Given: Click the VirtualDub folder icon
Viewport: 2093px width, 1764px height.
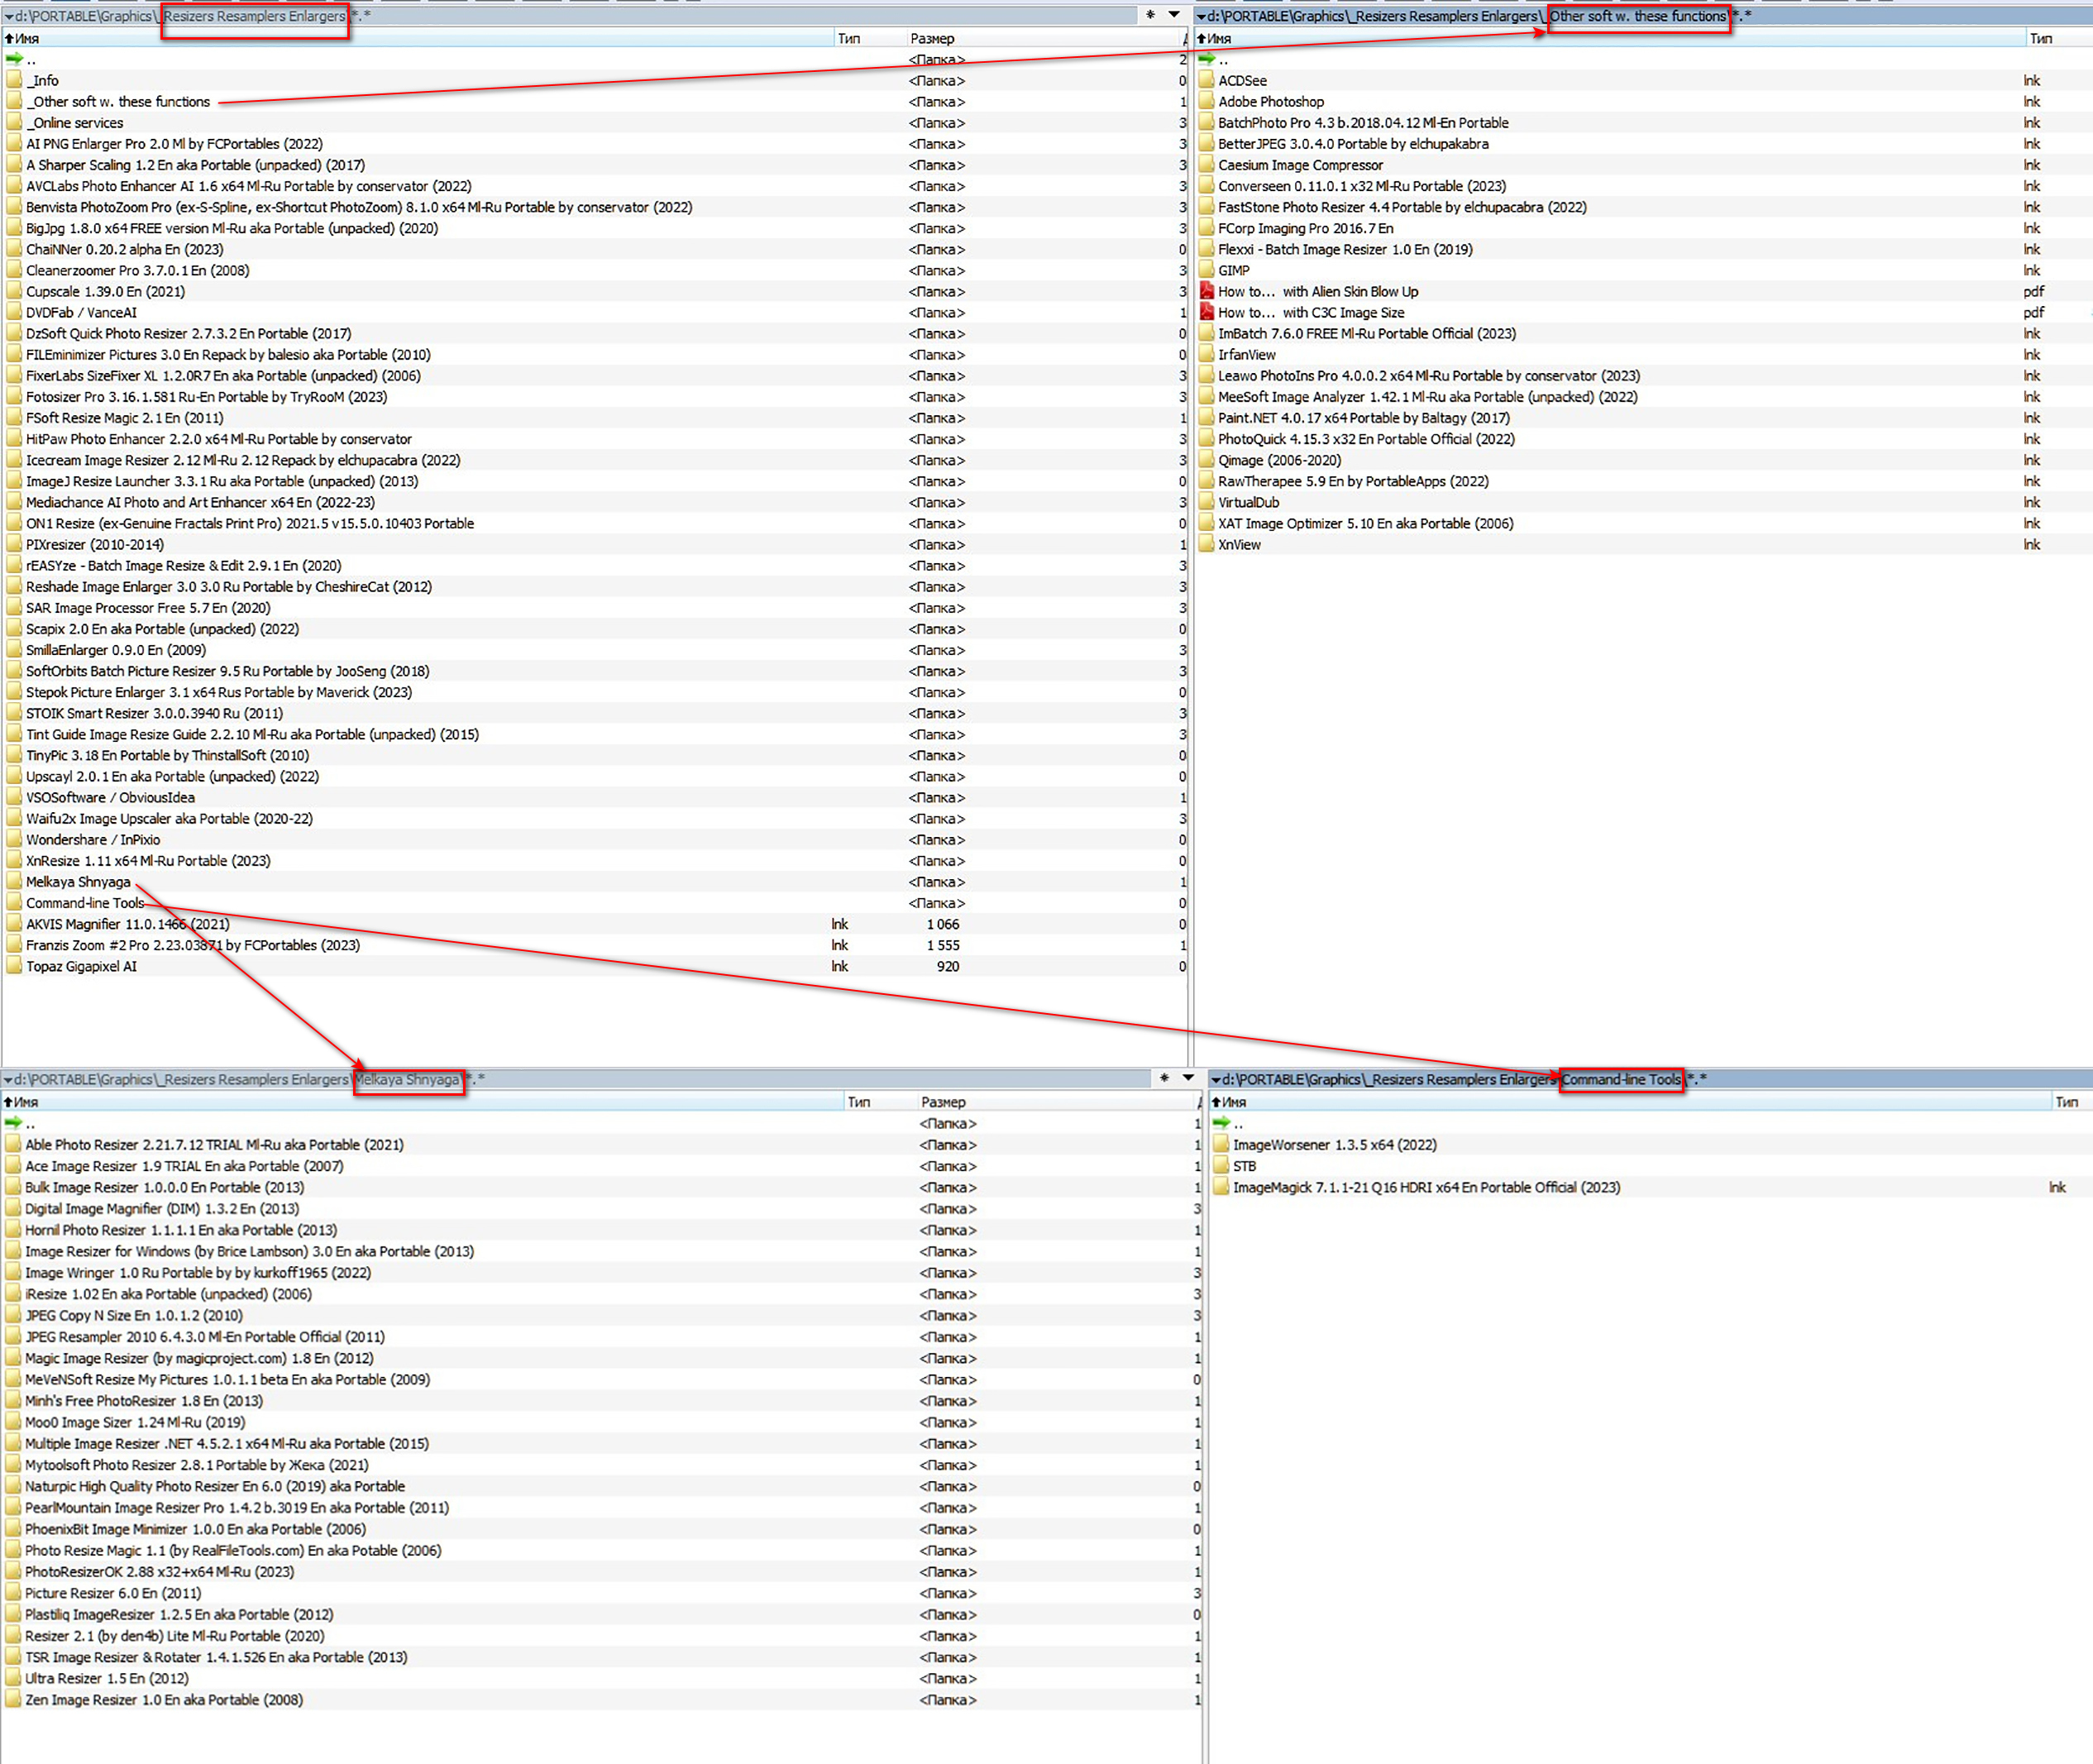Looking at the screenshot, I should pos(1206,502).
